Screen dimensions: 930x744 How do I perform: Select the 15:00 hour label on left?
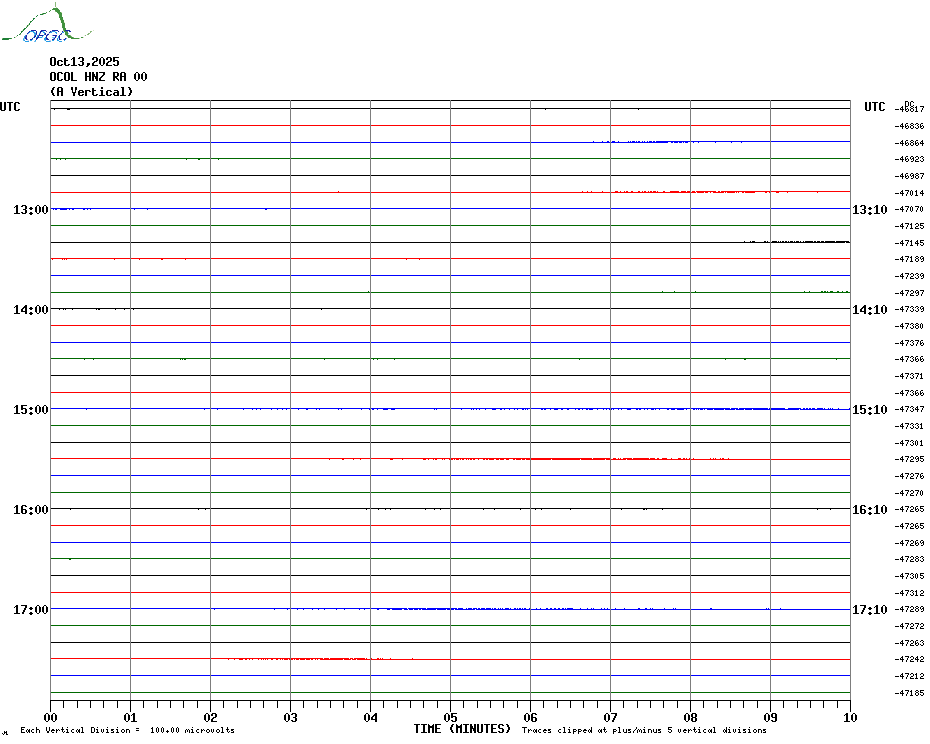(30, 409)
